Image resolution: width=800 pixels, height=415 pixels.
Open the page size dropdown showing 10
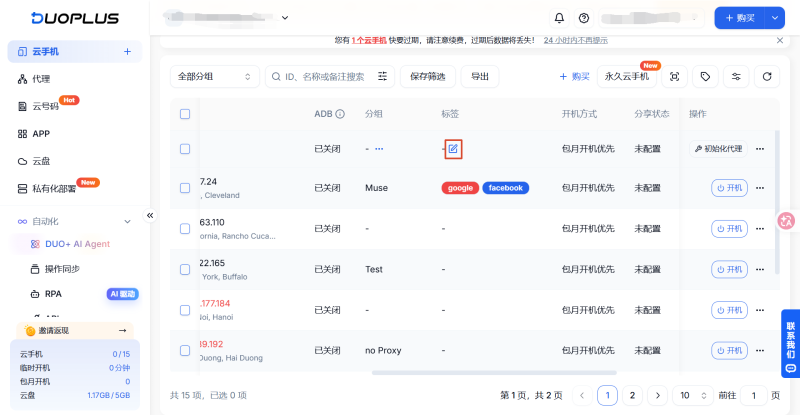692,395
